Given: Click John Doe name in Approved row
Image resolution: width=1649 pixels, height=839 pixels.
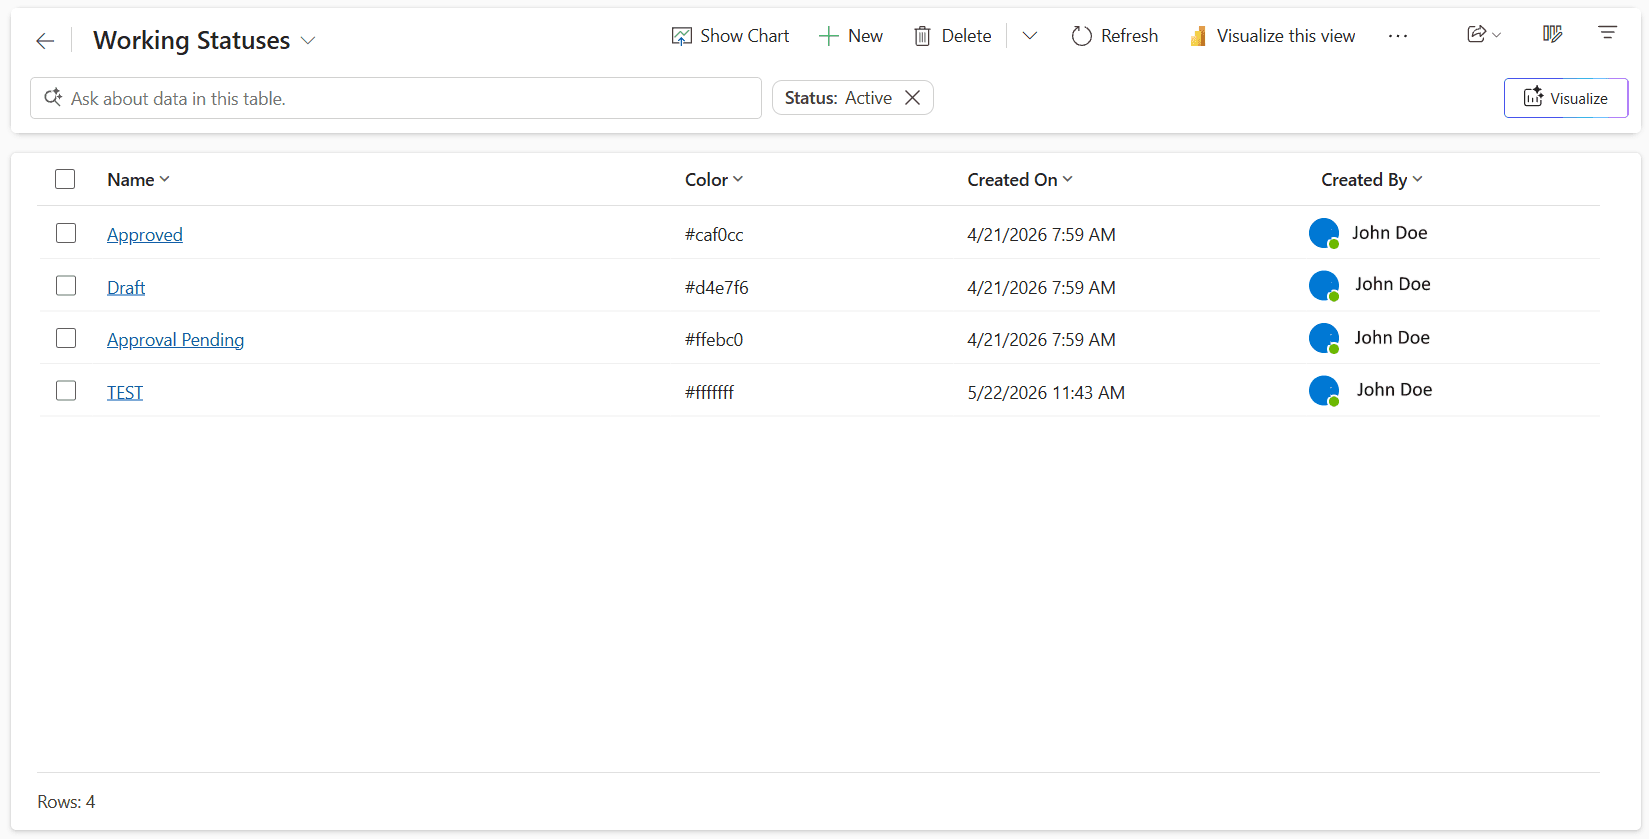Looking at the screenshot, I should (1390, 233).
